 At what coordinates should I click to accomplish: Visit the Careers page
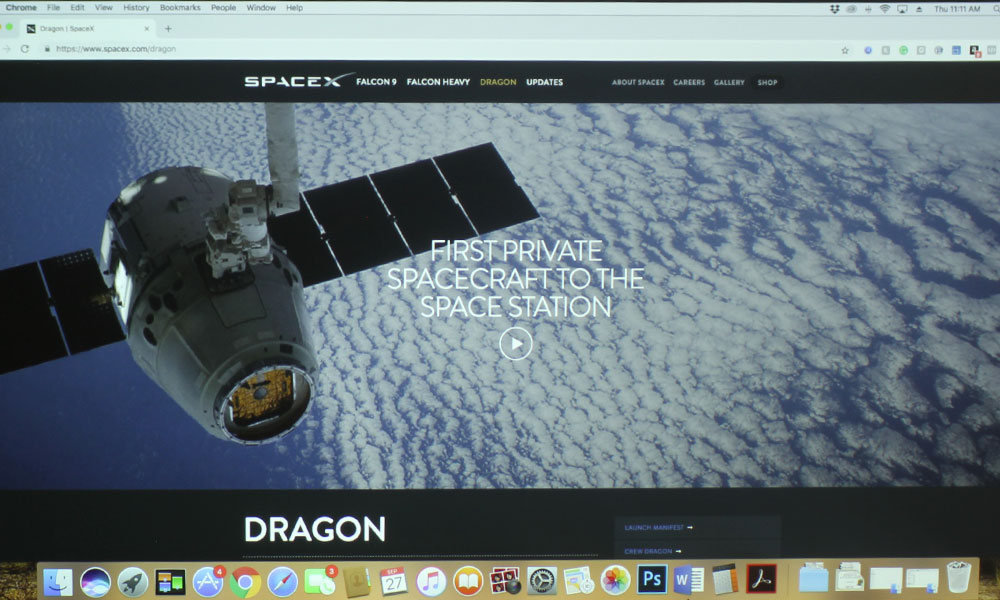click(x=689, y=82)
